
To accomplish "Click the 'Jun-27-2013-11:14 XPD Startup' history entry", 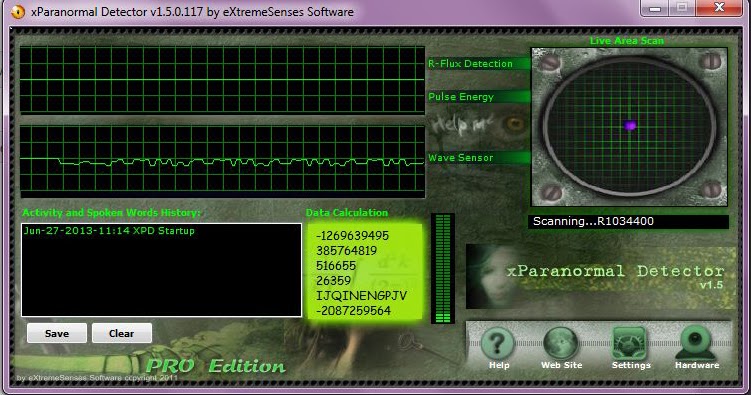I will (109, 231).
